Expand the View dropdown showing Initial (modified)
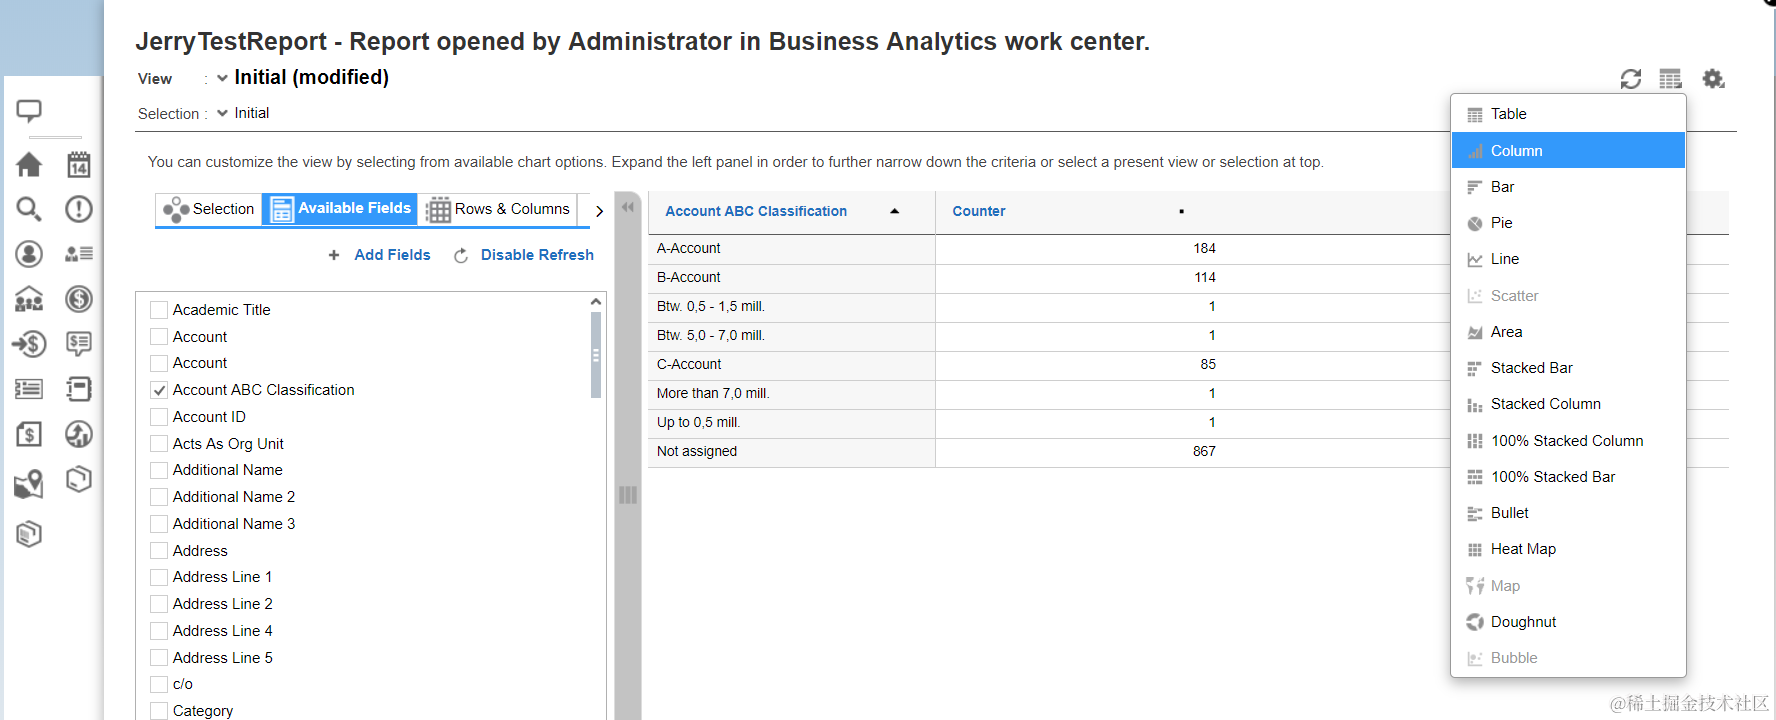This screenshot has height=720, width=1776. [223, 78]
